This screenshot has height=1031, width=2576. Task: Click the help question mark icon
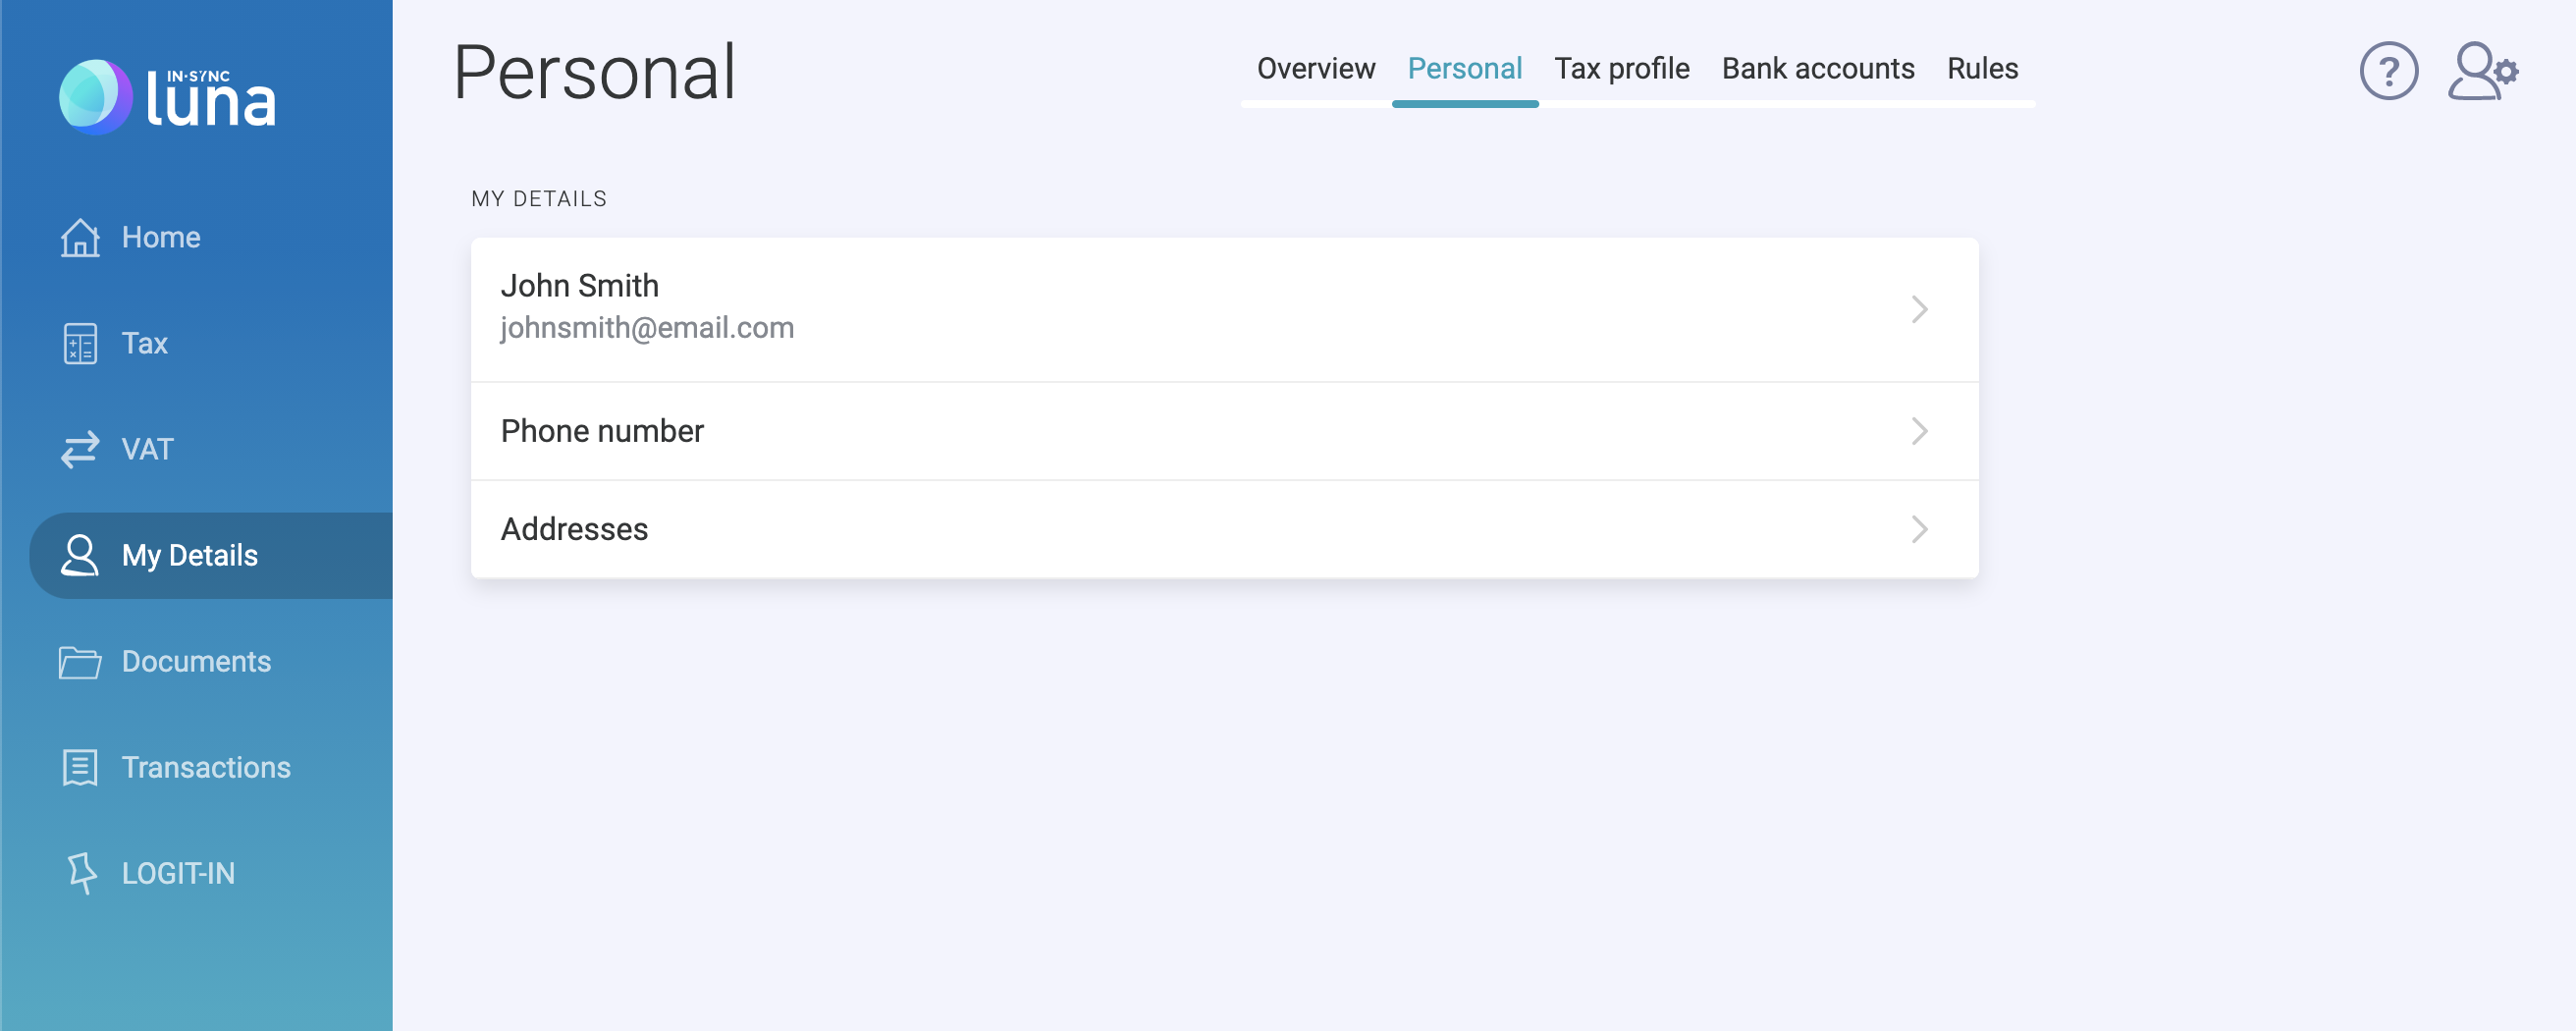tap(2389, 71)
